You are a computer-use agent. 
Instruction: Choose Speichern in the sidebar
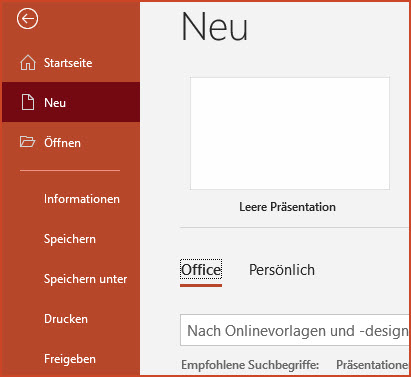click(71, 239)
